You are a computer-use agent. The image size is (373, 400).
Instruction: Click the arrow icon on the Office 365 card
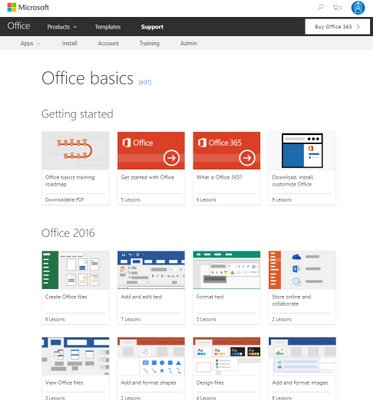pyautogui.click(x=247, y=158)
